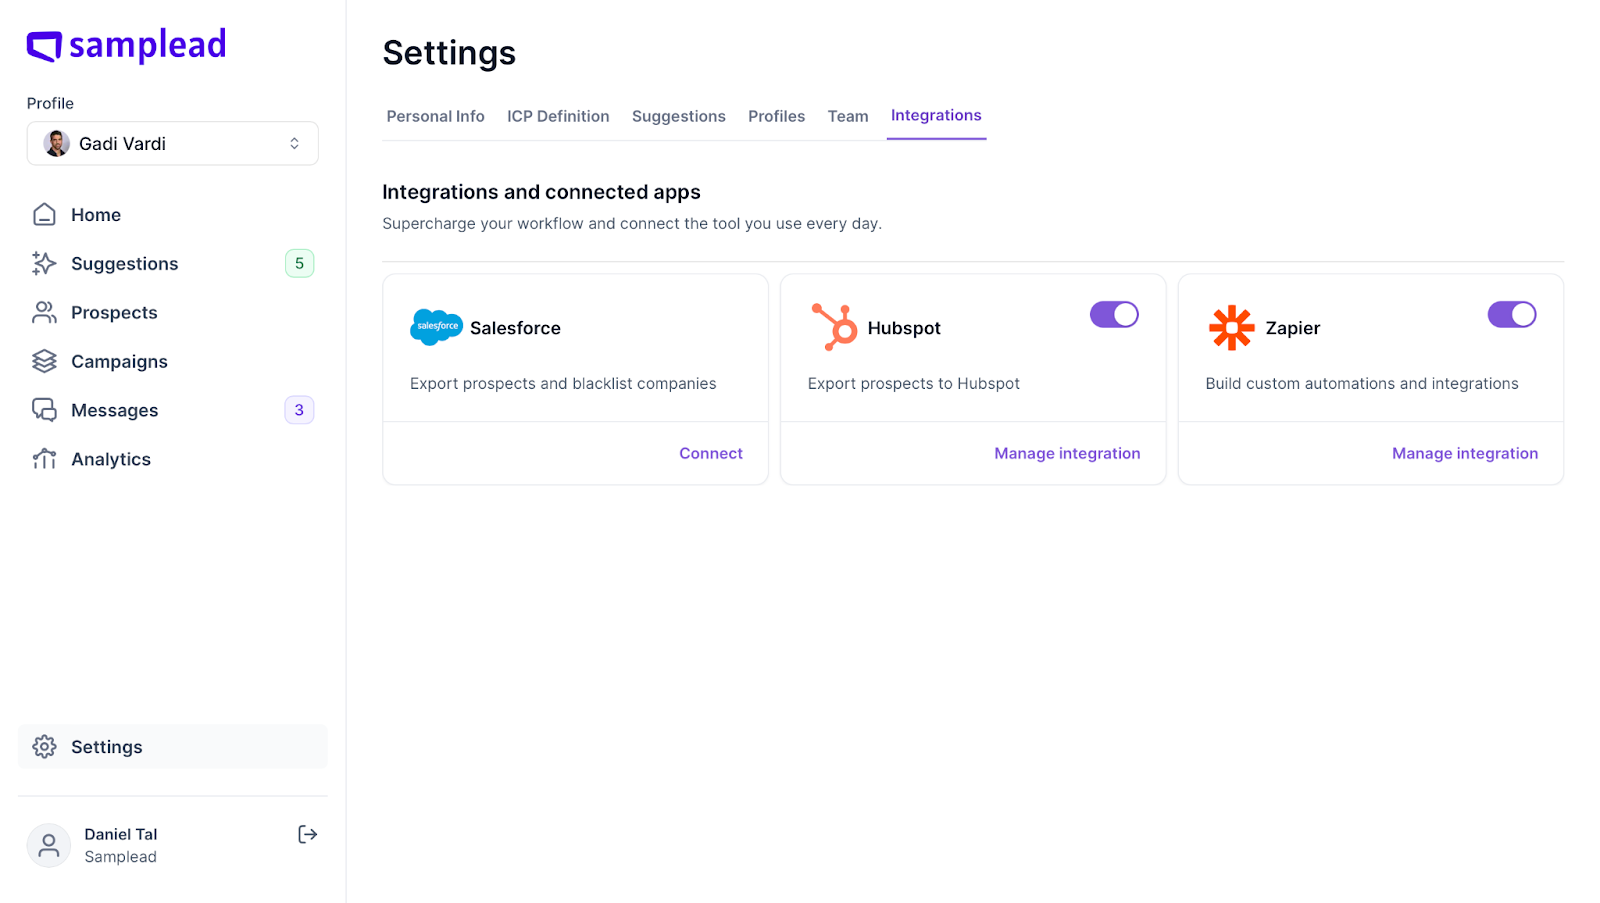Connect the Salesforce integration
Image resolution: width=1600 pixels, height=903 pixels.
pos(711,453)
